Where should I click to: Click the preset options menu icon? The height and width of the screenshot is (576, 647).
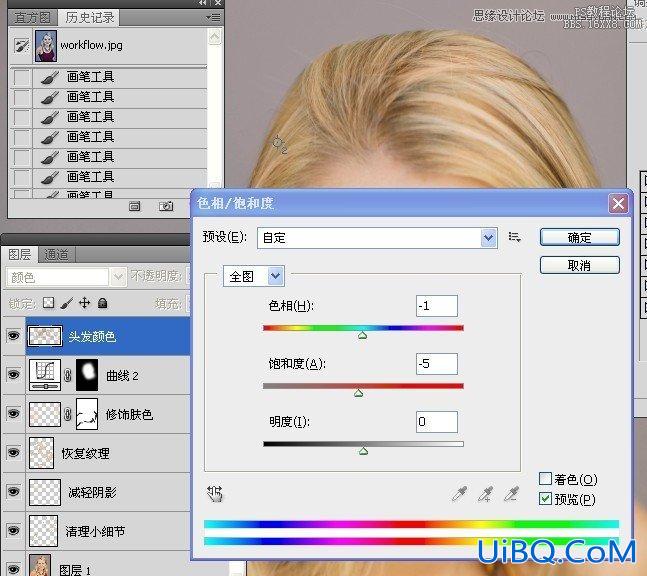pyautogui.click(x=514, y=237)
